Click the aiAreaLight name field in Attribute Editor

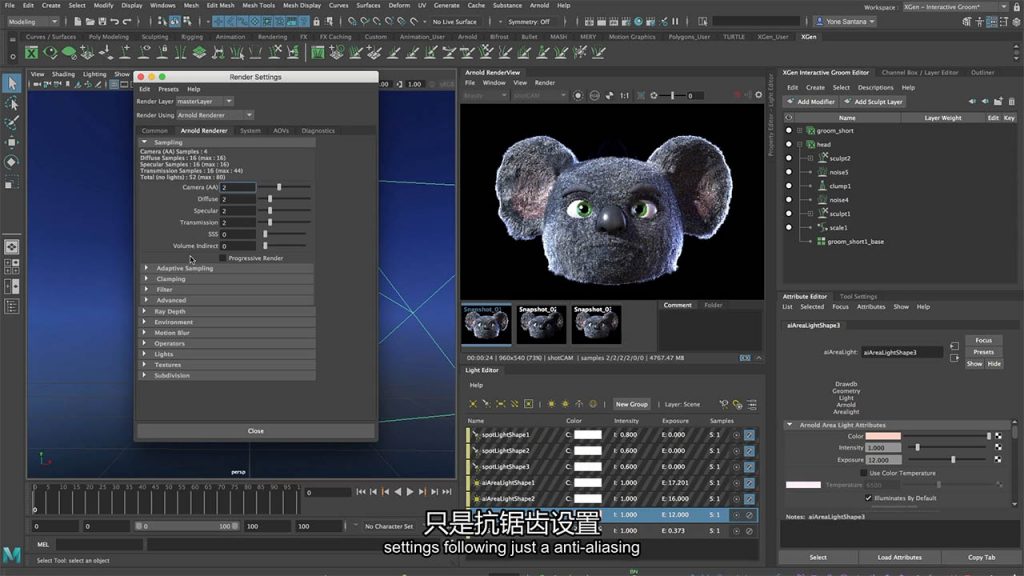click(x=902, y=353)
